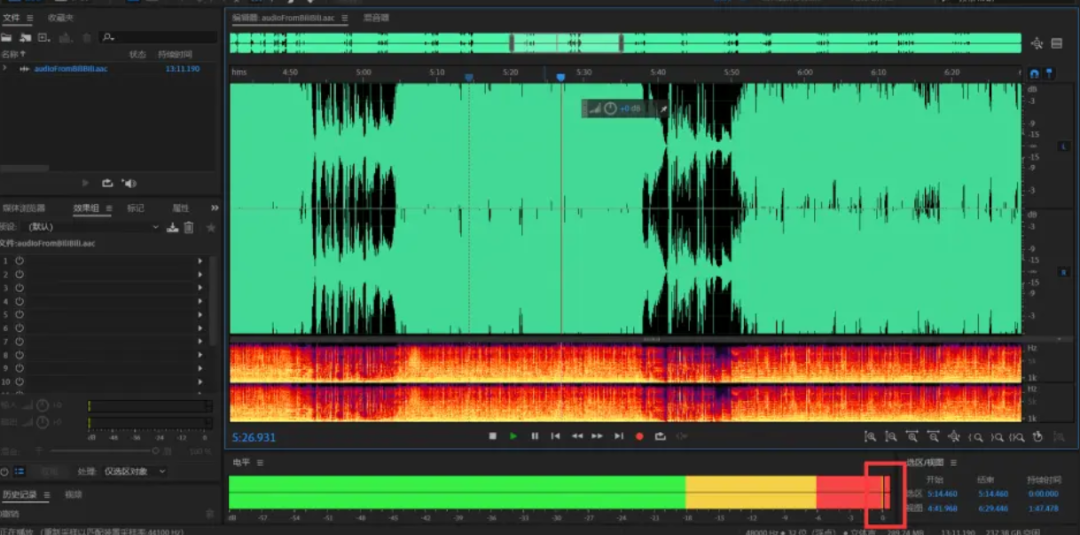1080x535 pixels.
Task: Pause playback with the Pause button
Action: [x=535, y=436]
